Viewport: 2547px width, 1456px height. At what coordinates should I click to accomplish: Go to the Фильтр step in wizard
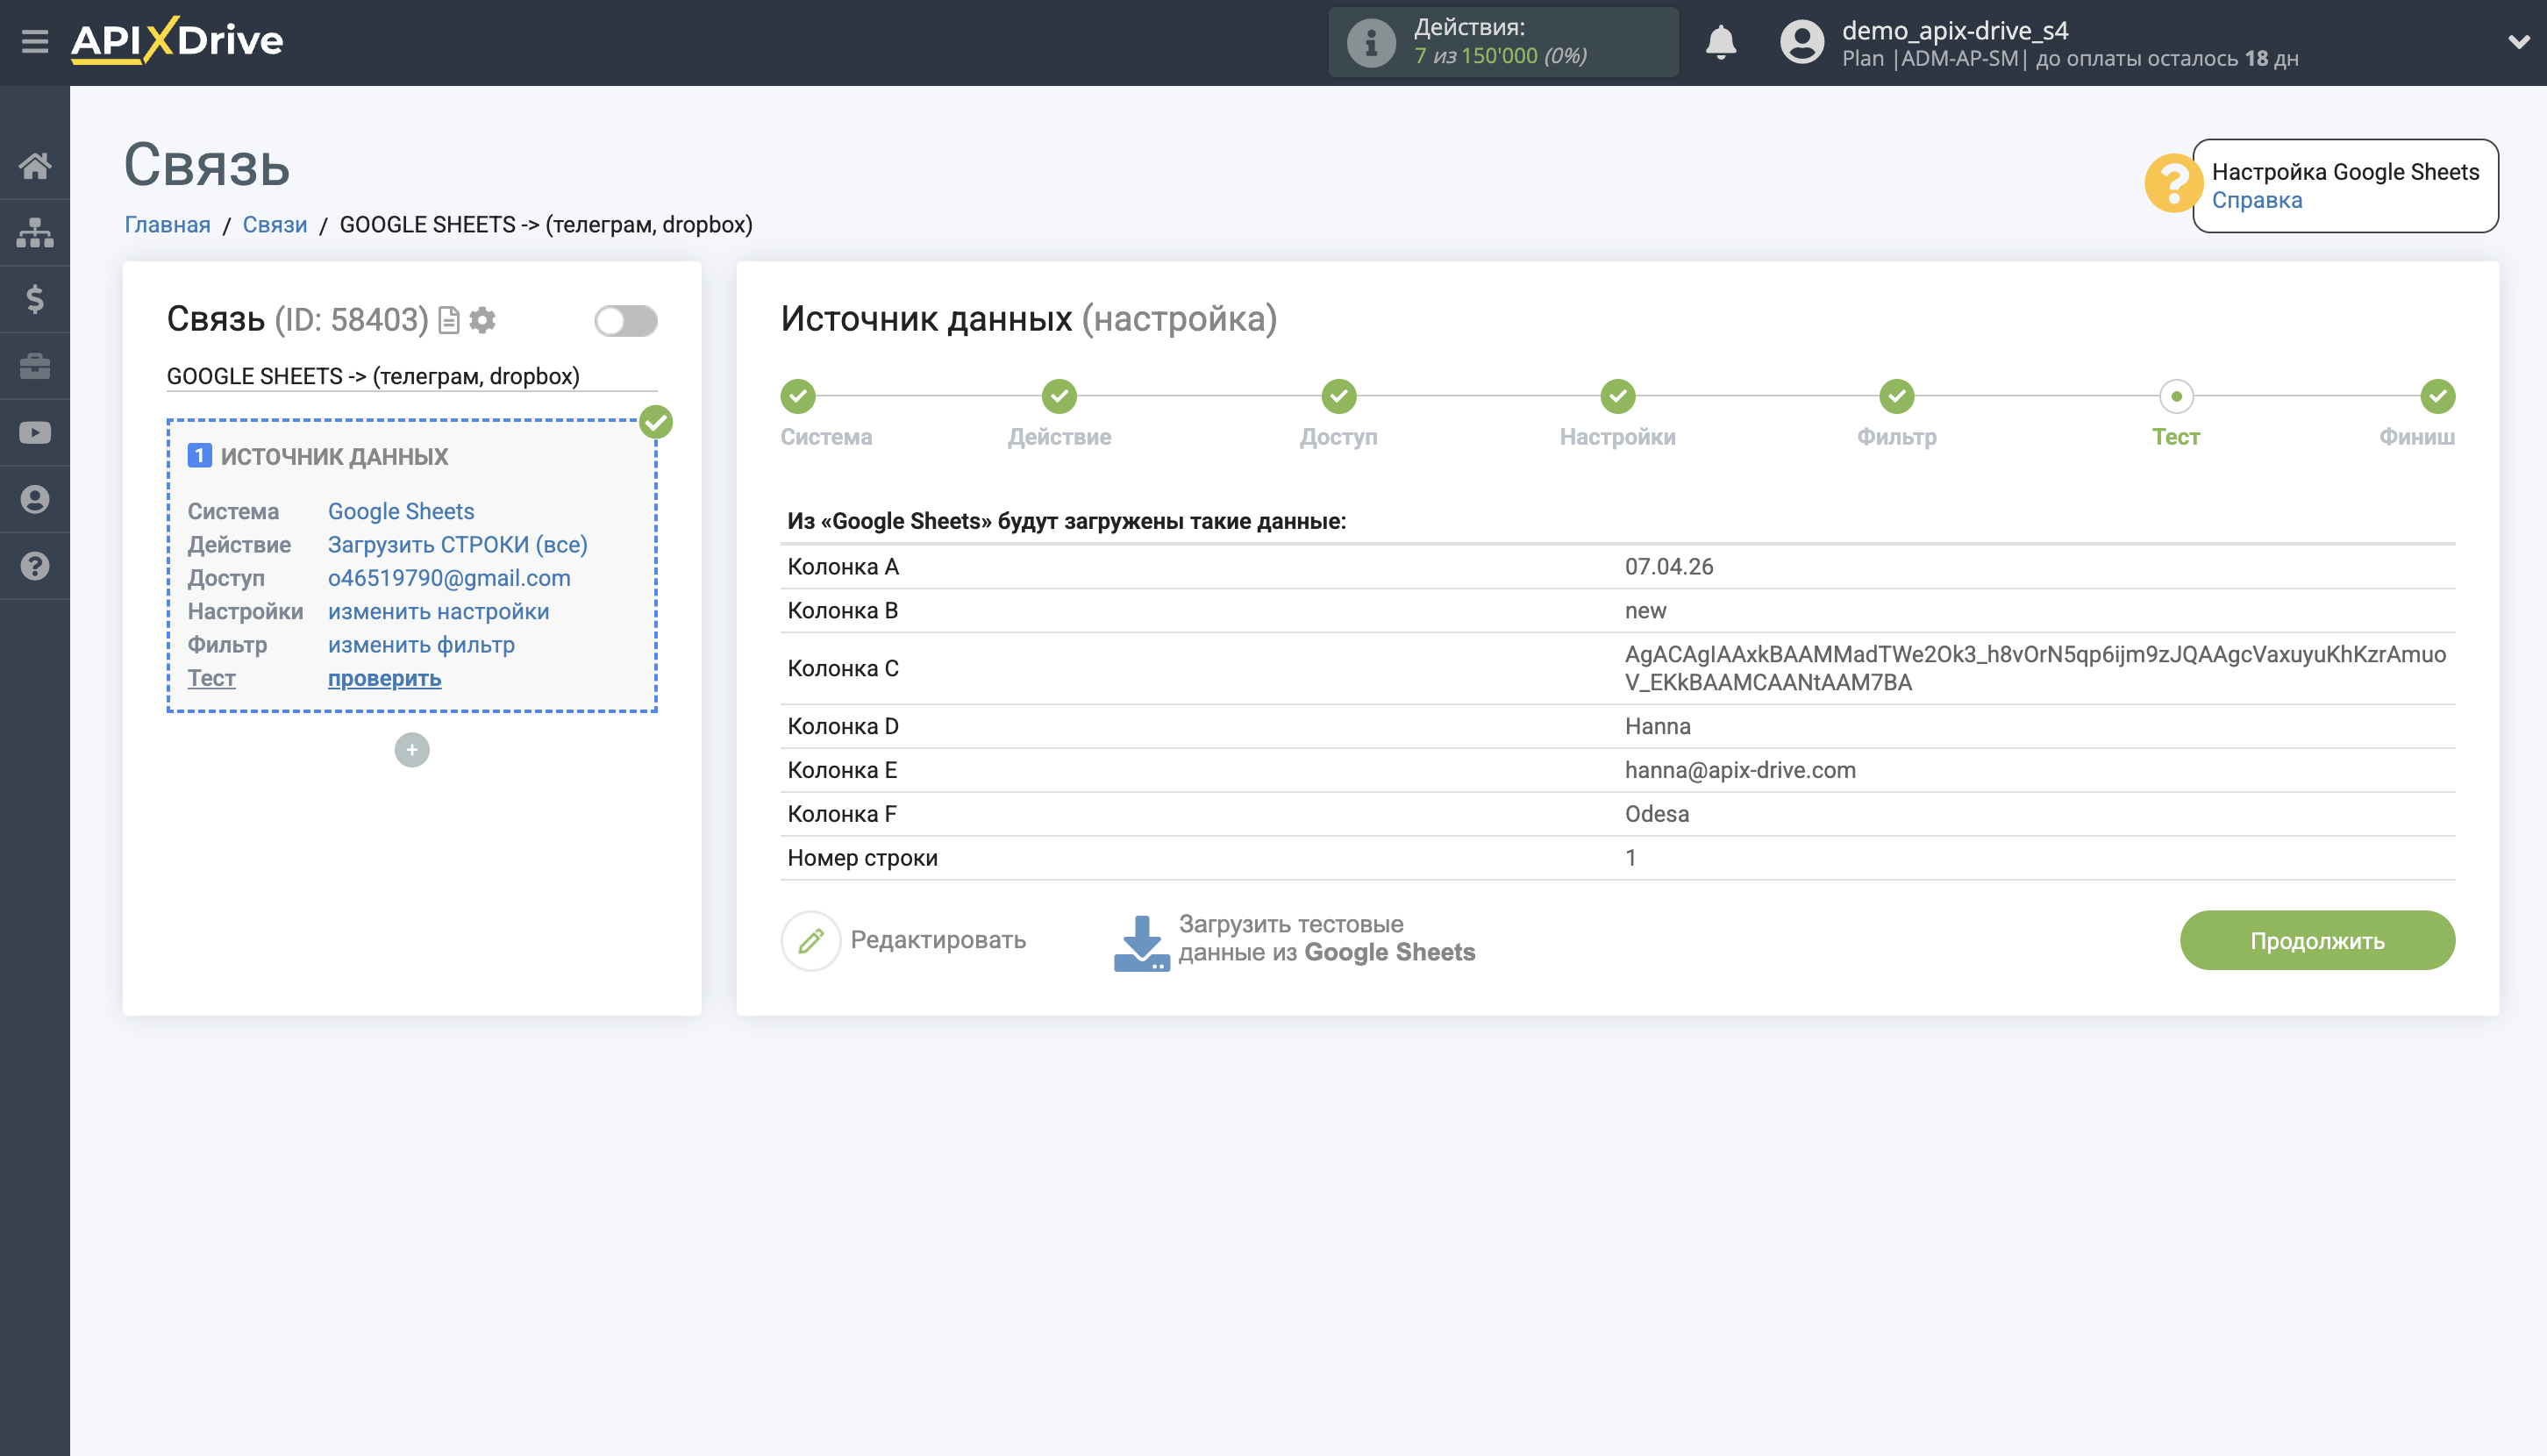coord(1896,397)
